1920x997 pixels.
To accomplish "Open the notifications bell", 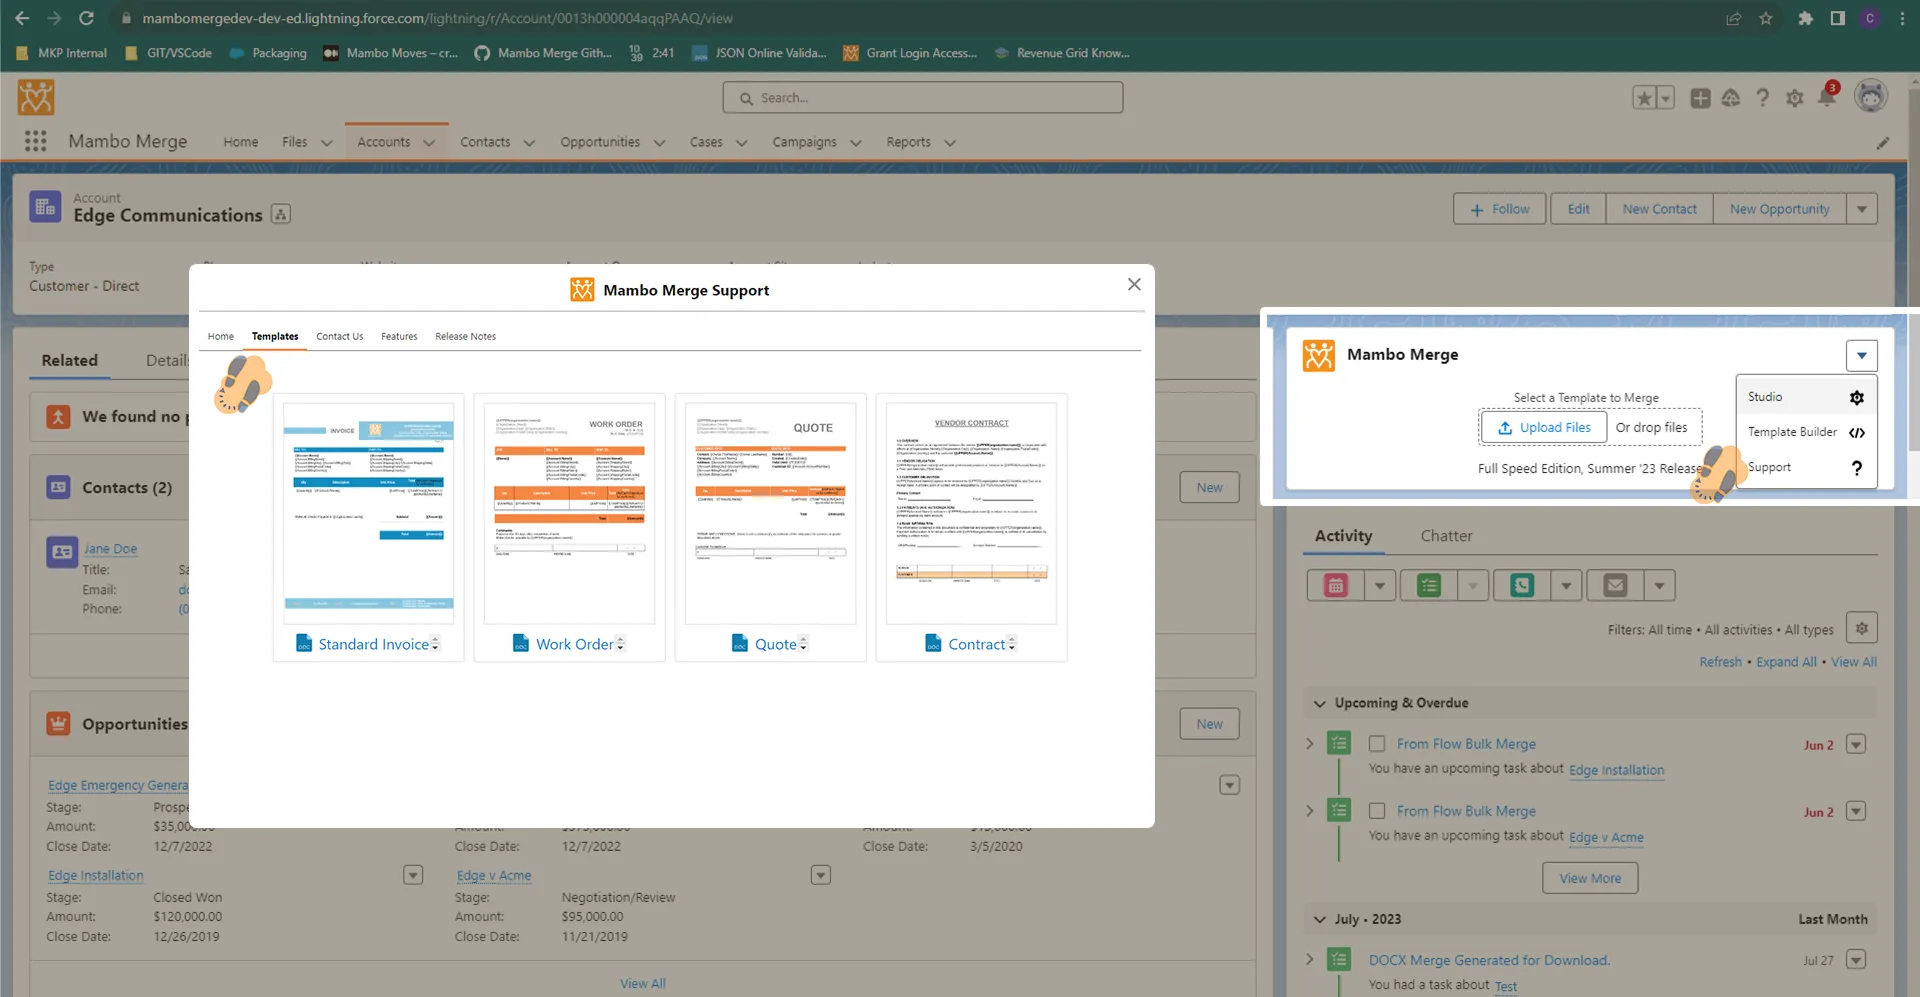I will point(1827,97).
